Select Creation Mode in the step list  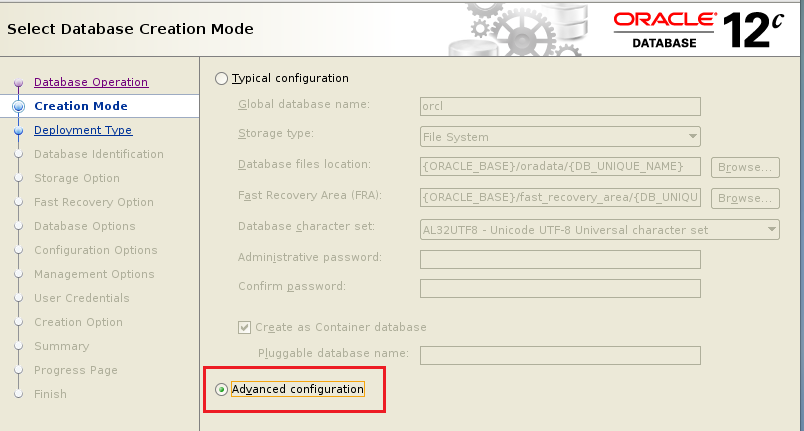(81, 106)
